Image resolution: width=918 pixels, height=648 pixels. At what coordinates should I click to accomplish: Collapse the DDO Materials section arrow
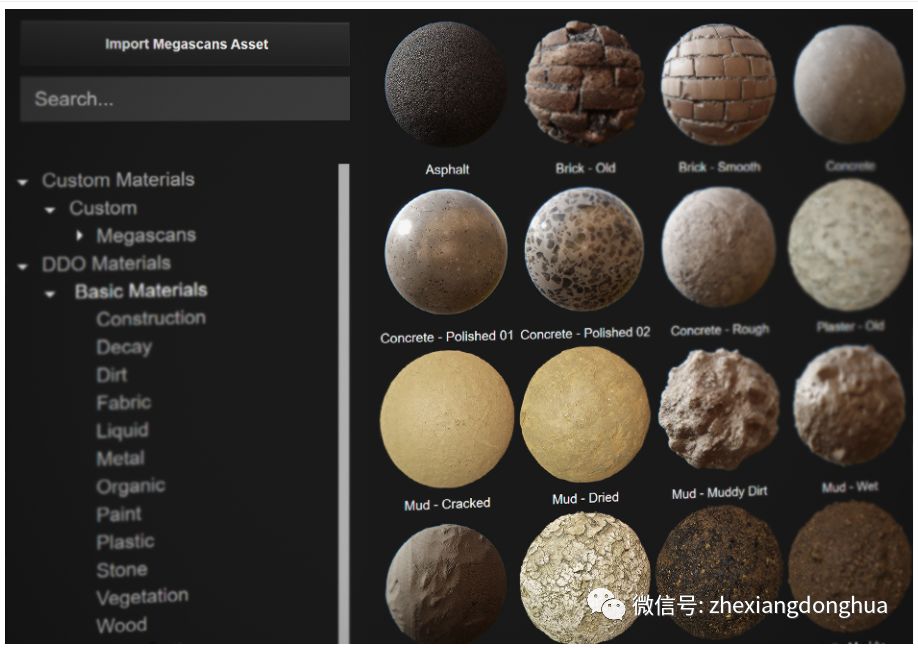[x=23, y=266]
